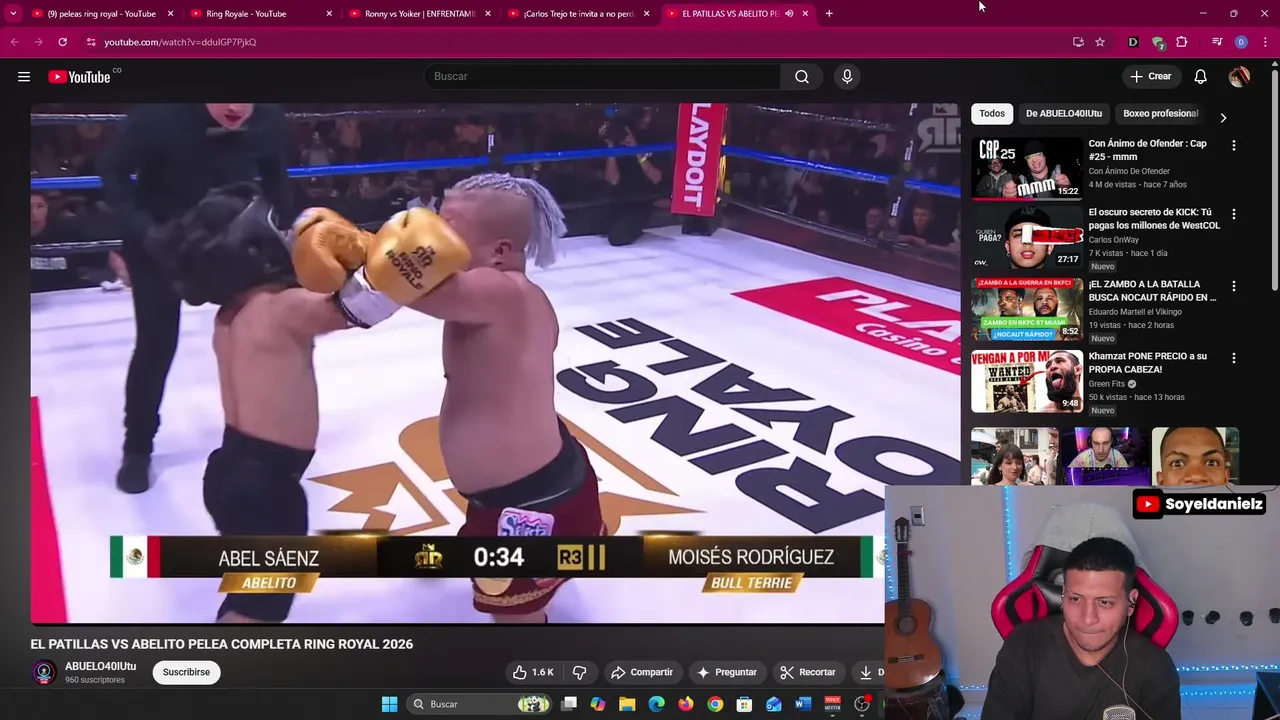Subscribe with the Suscribirse button

[x=186, y=672]
